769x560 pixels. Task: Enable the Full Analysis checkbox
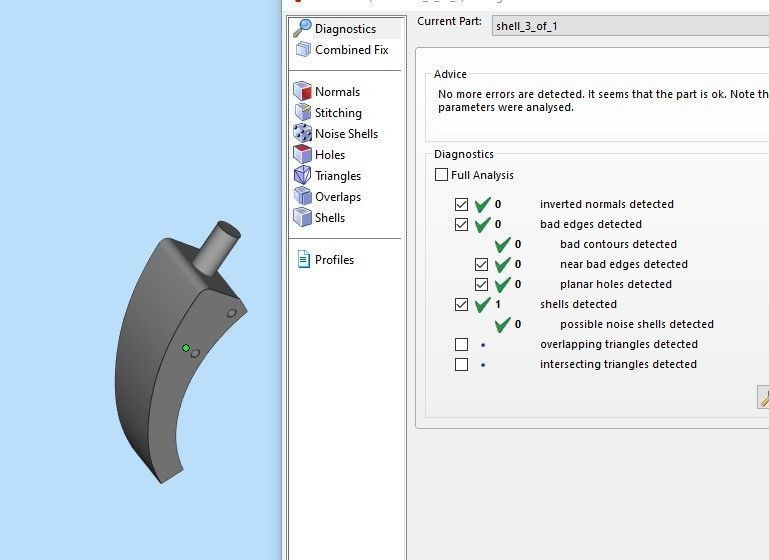pyautogui.click(x=441, y=175)
